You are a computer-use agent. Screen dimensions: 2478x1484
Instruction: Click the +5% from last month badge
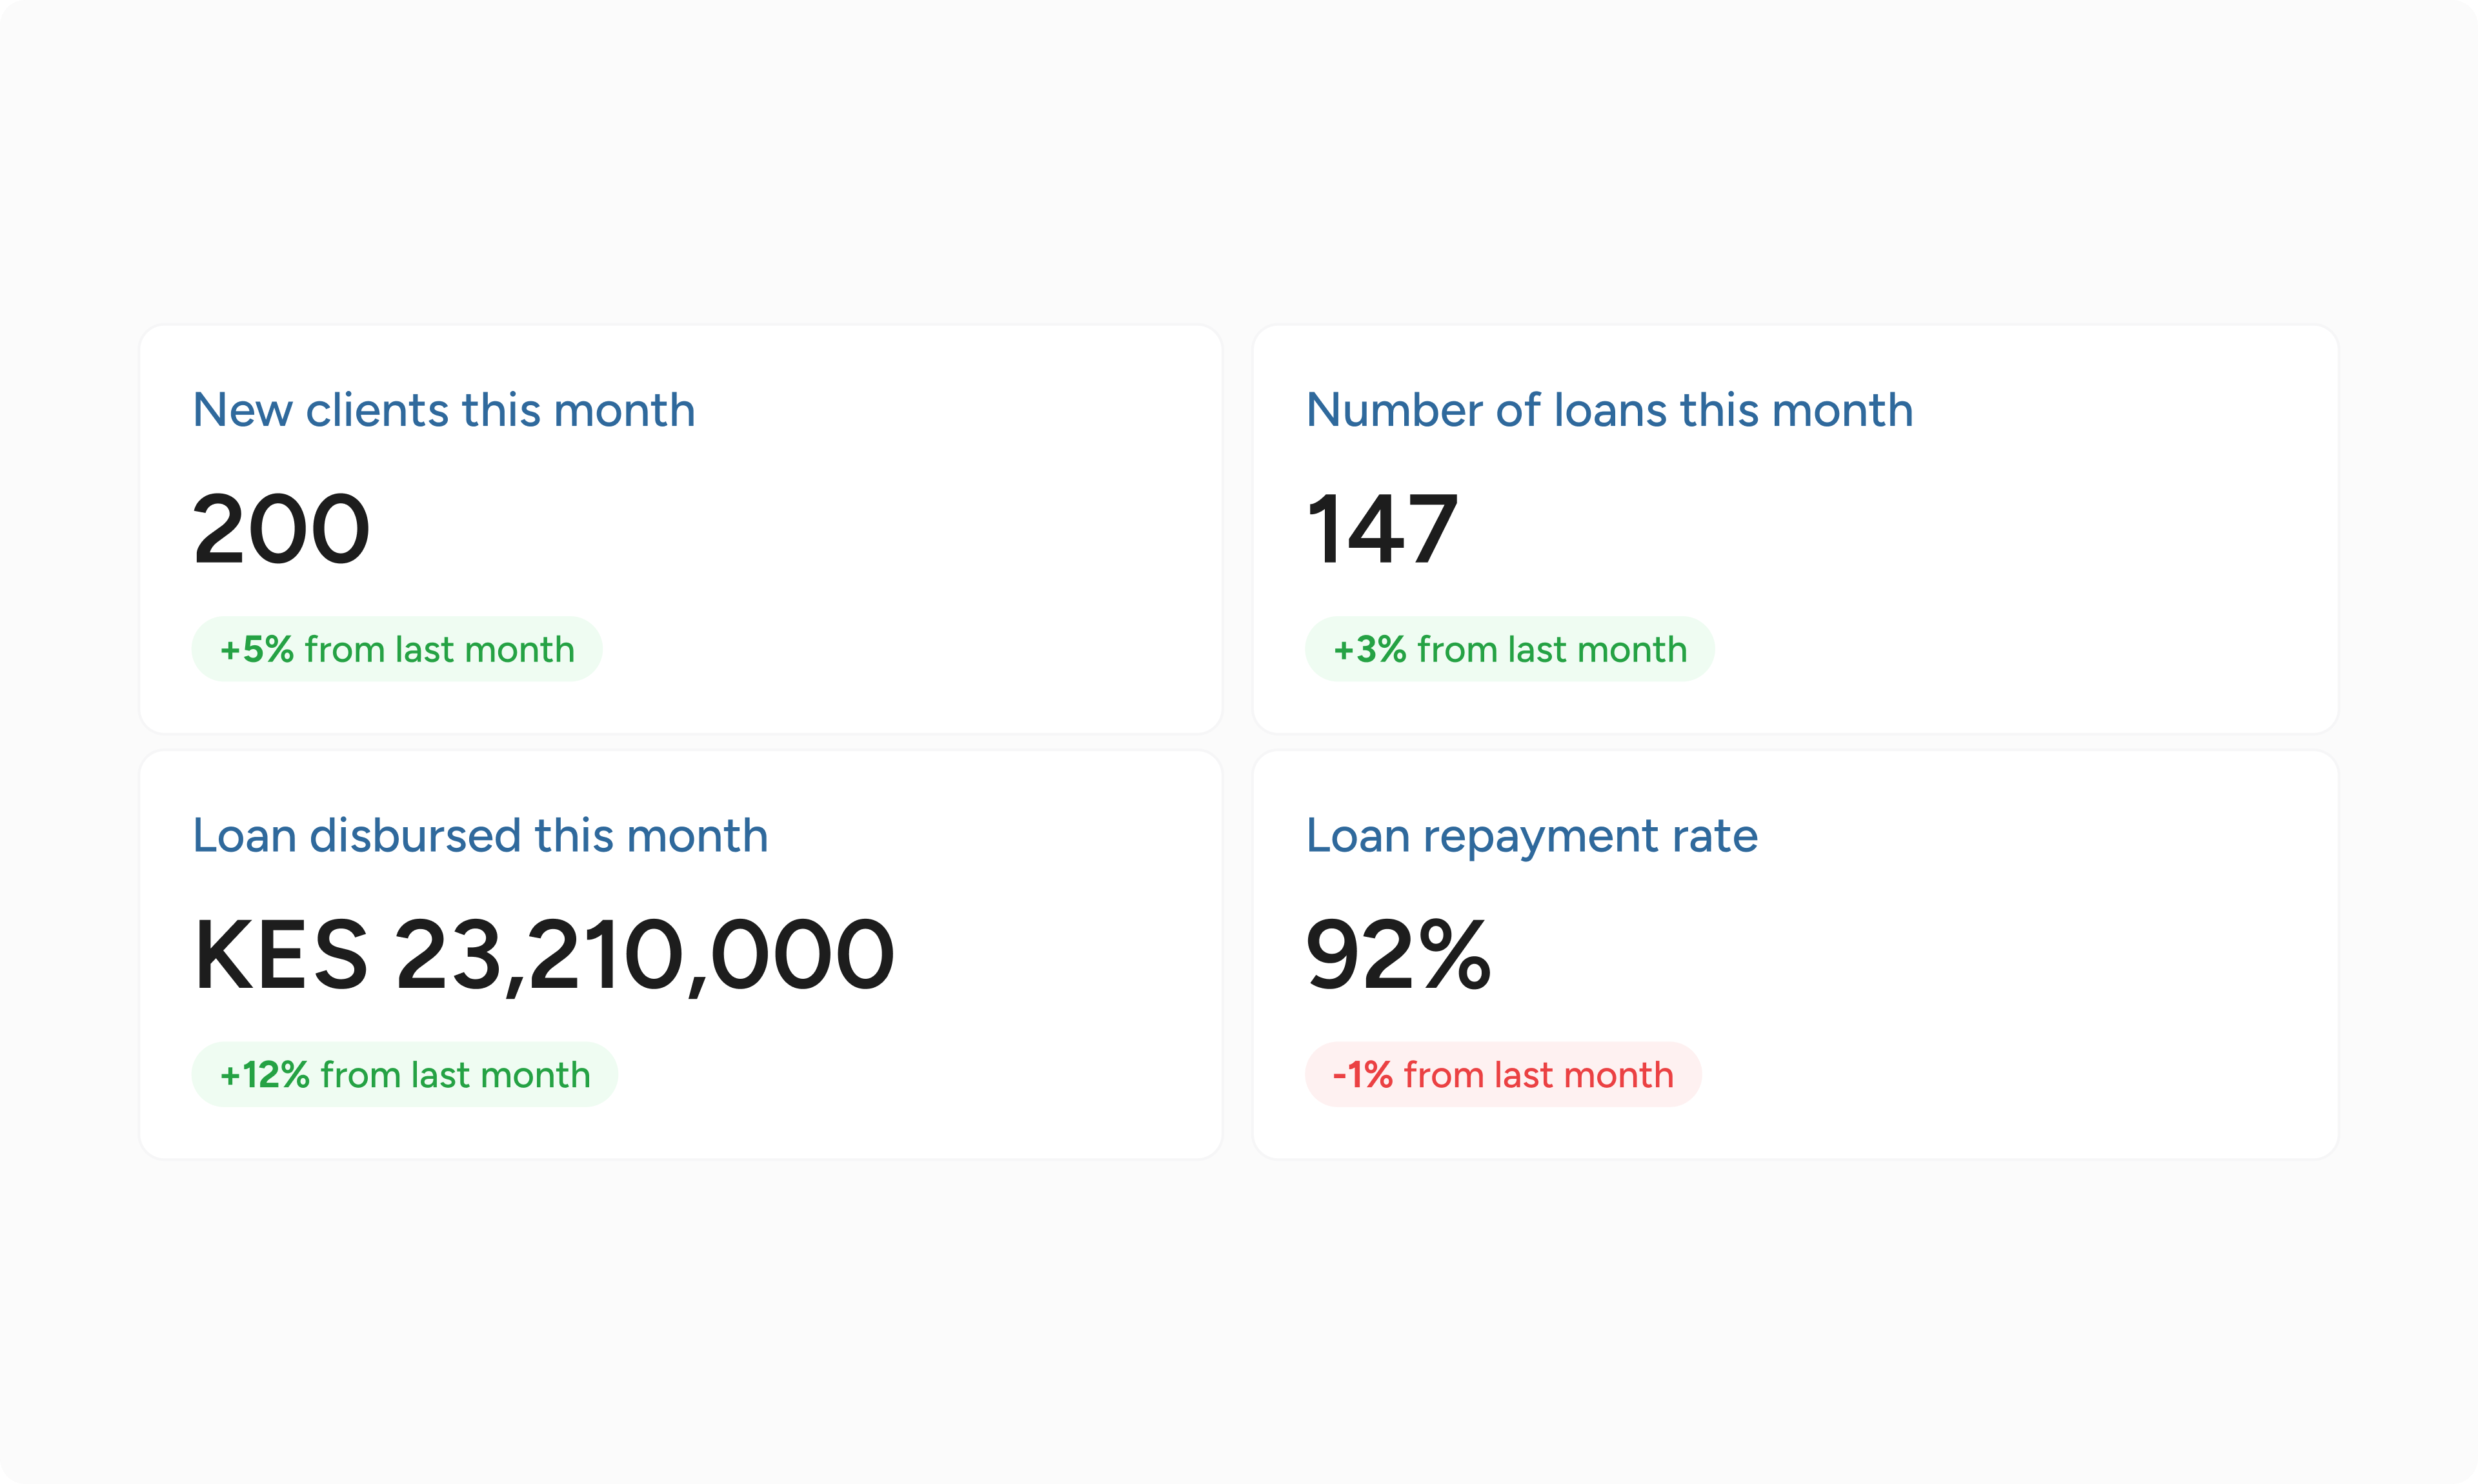397,649
